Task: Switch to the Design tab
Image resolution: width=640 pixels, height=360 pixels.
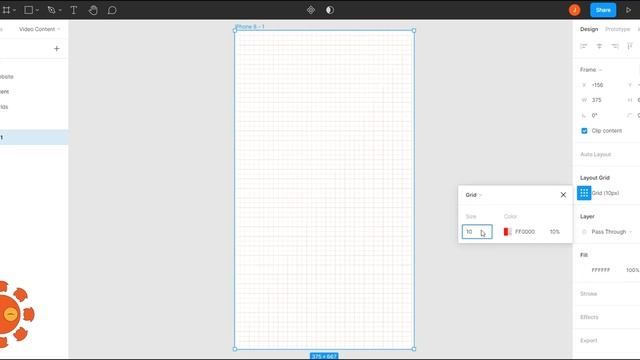Action: click(589, 29)
